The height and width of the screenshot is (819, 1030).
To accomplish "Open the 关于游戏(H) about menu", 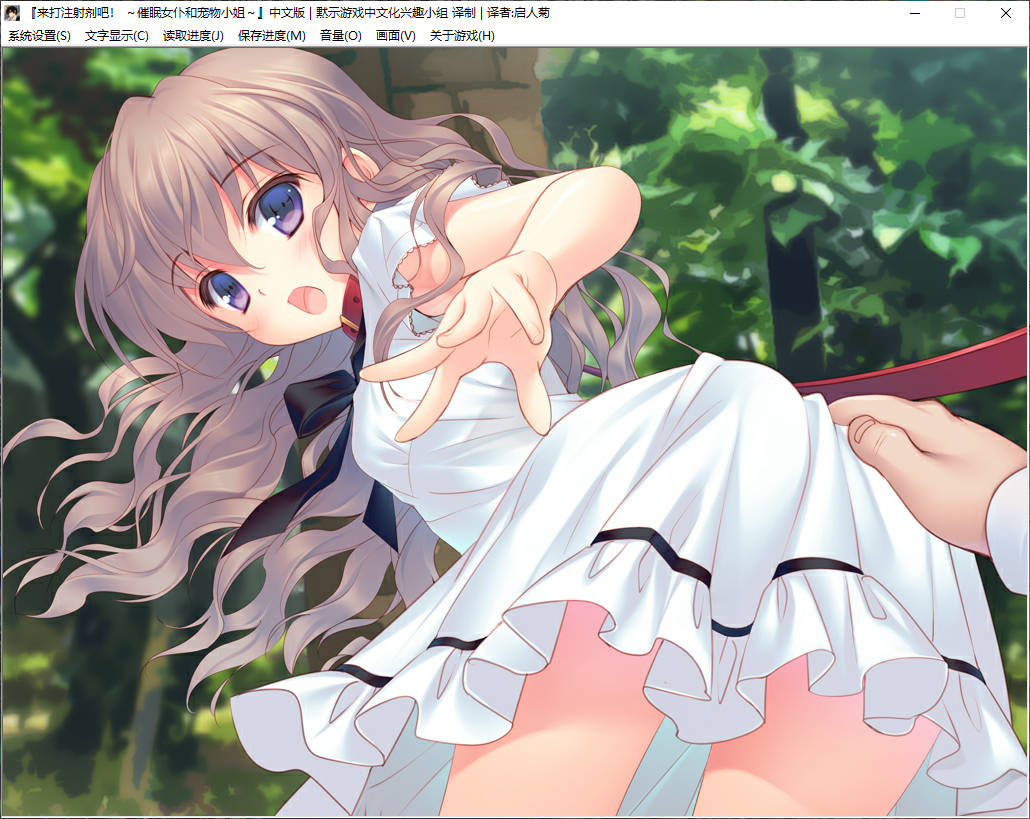I will 462,36.
